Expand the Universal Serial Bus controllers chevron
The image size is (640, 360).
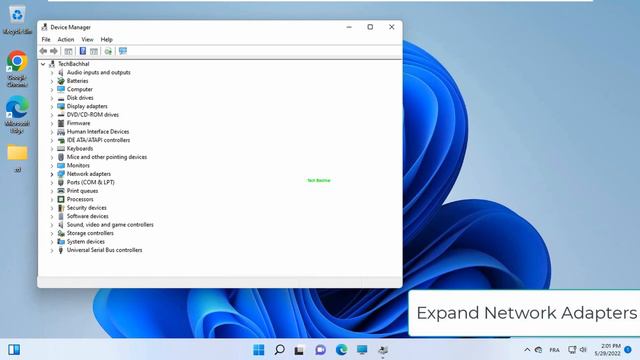[52, 251]
